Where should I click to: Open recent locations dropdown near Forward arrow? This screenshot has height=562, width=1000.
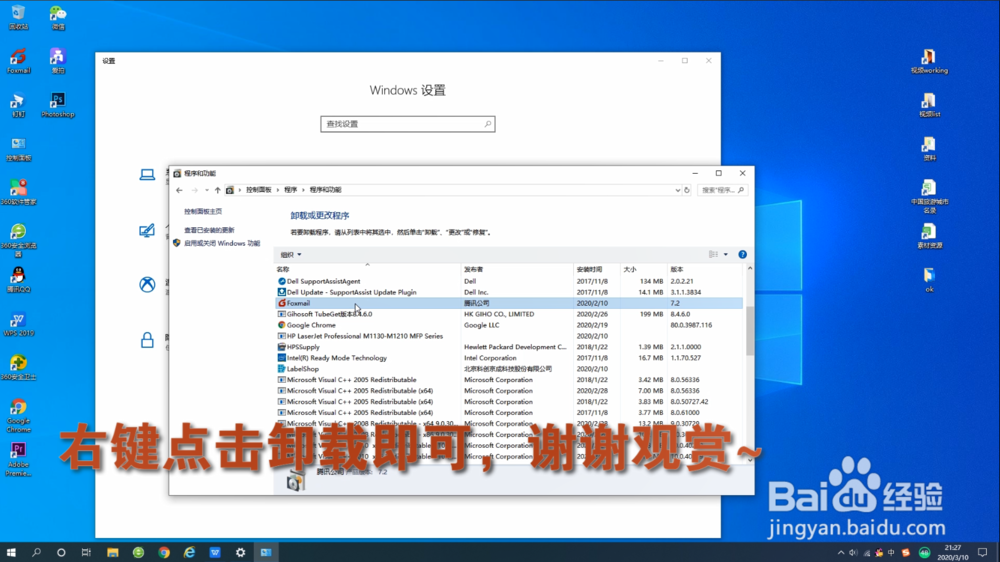tap(207, 190)
